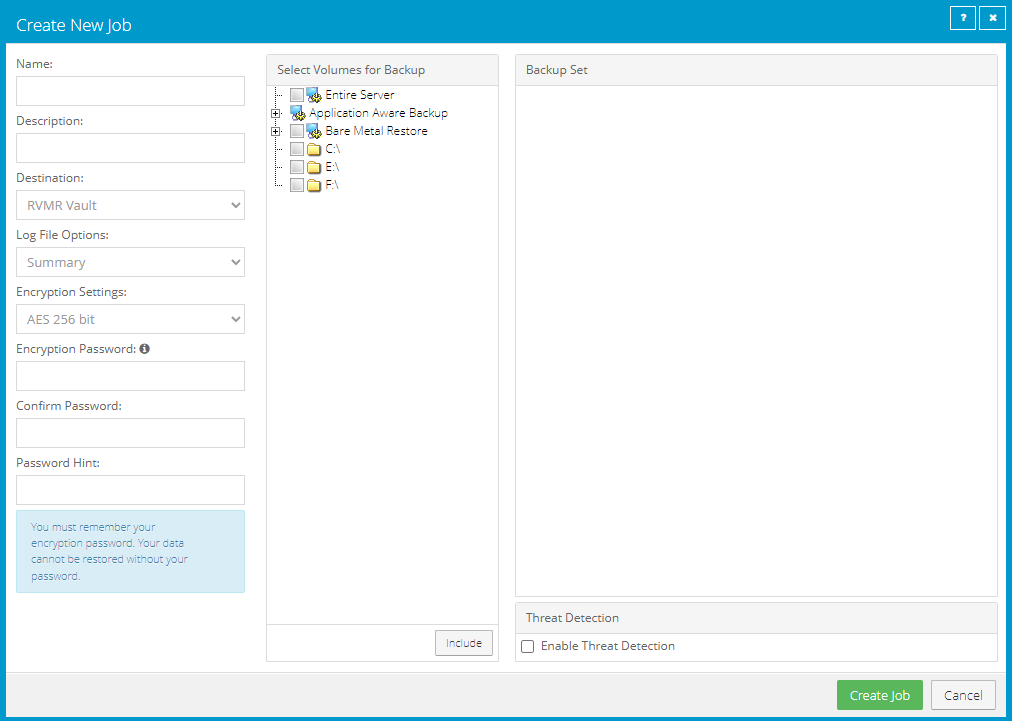The width and height of the screenshot is (1012, 721).
Task: Click the Include button
Action: tap(463, 643)
